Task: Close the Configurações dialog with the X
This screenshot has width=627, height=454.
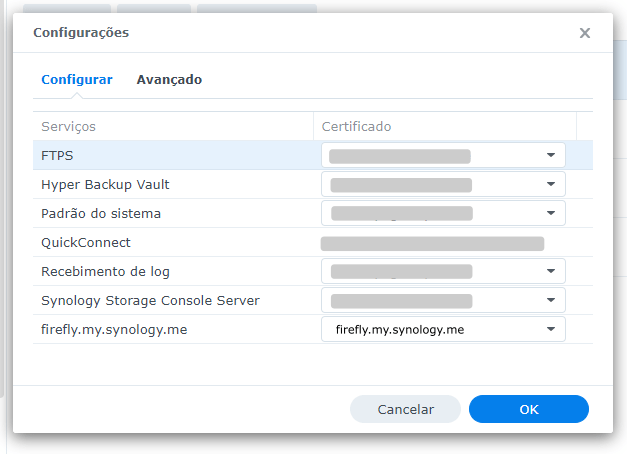Action: [x=585, y=33]
